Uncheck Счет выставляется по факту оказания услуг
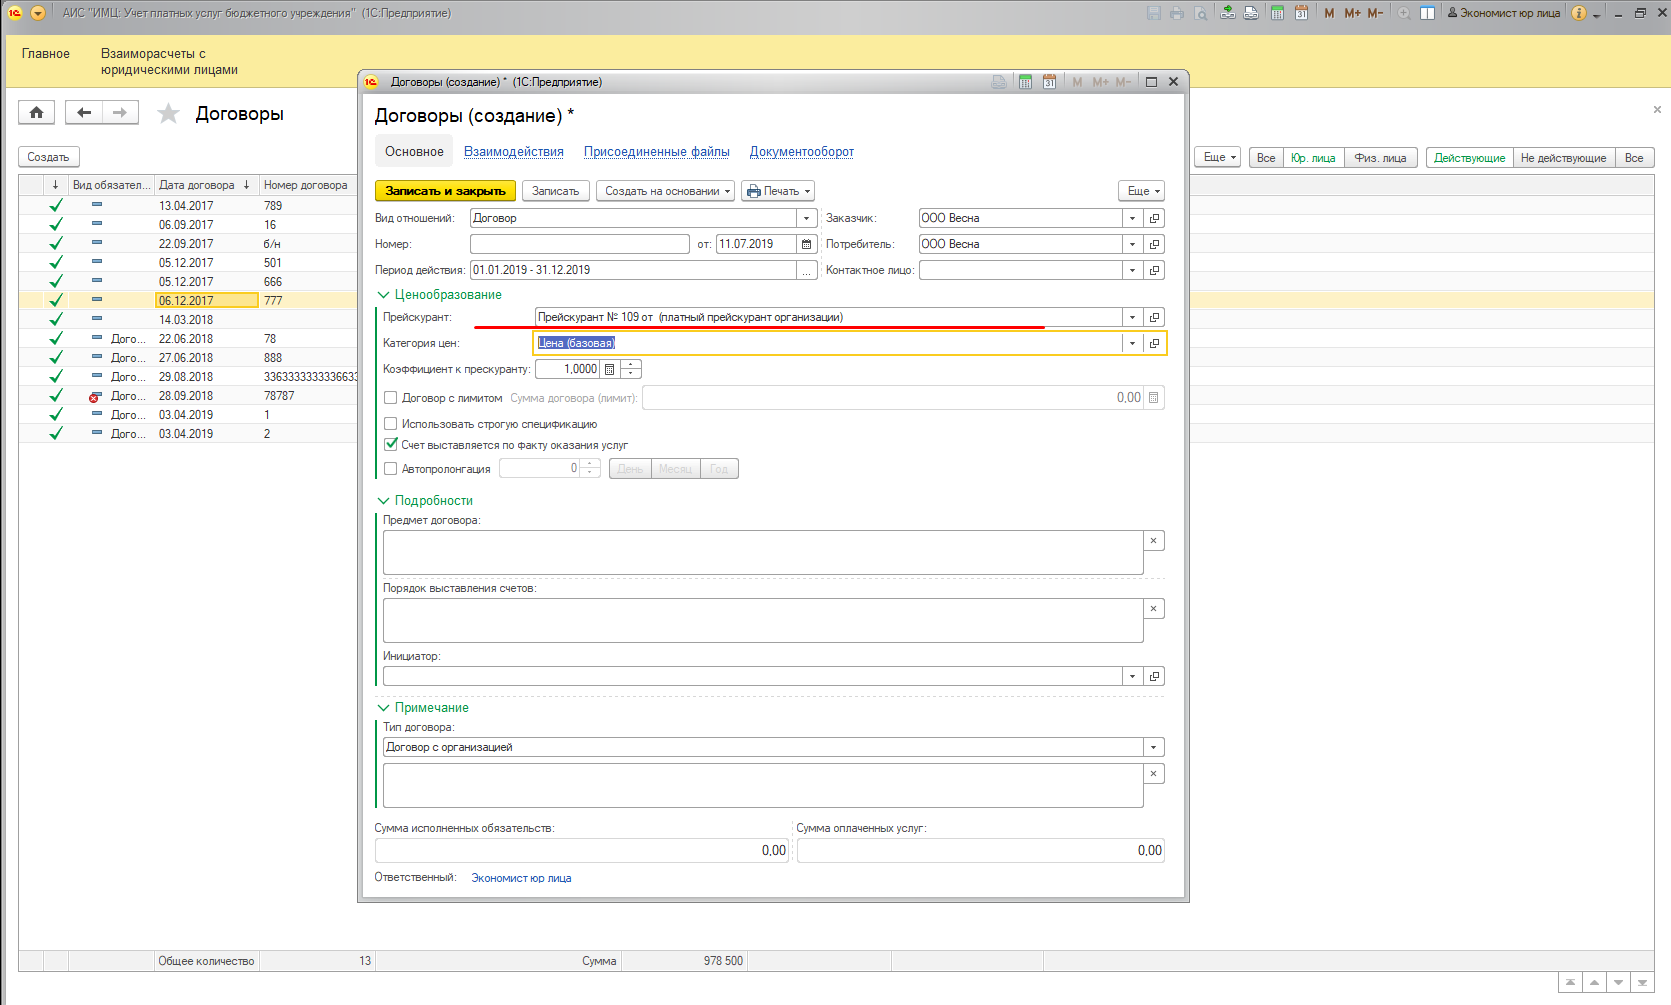Image resolution: width=1671 pixels, height=1005 pixels. 391,445
